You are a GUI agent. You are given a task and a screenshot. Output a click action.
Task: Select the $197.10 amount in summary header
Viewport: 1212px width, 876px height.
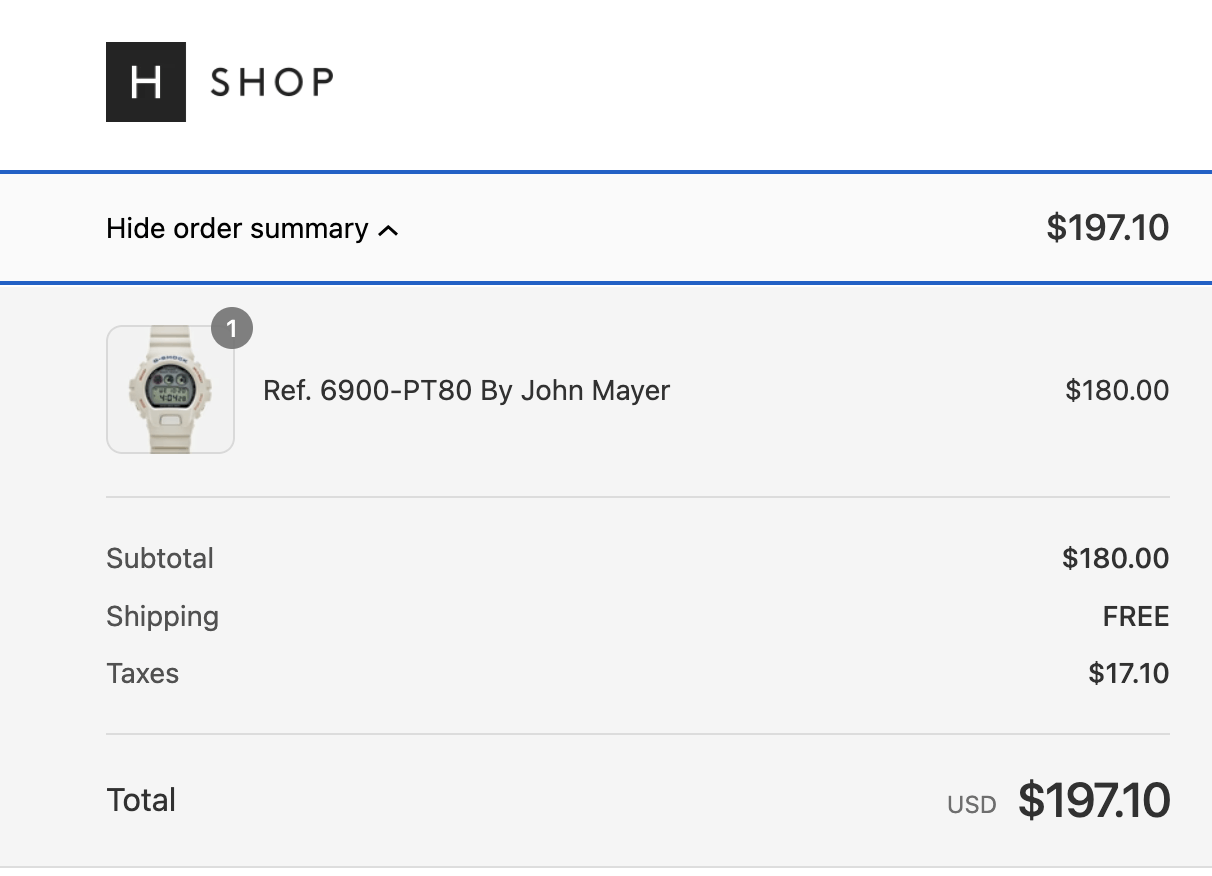1107,228
